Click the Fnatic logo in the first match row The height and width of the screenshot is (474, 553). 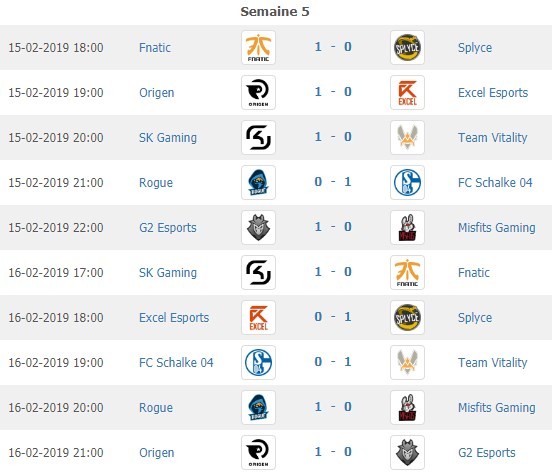click(258, 48)
